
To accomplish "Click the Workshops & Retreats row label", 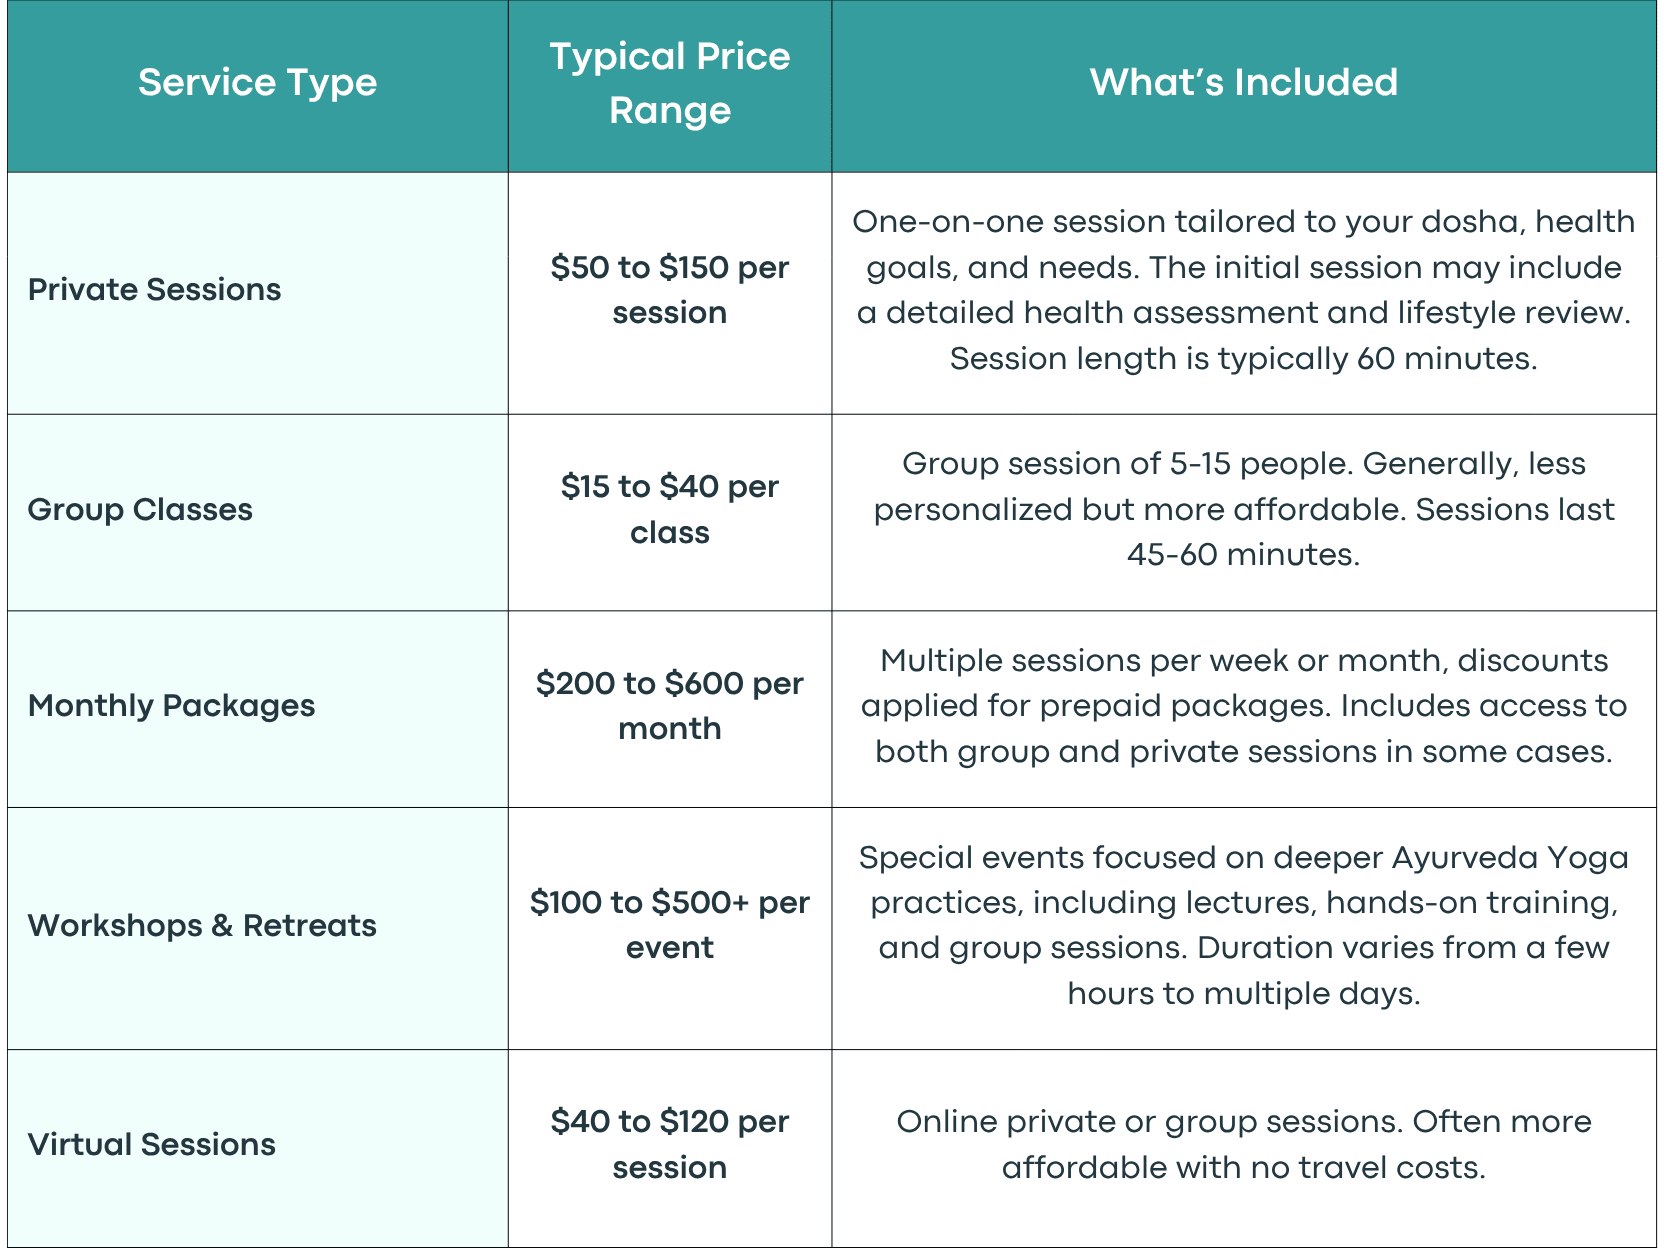I will [202, 926].
